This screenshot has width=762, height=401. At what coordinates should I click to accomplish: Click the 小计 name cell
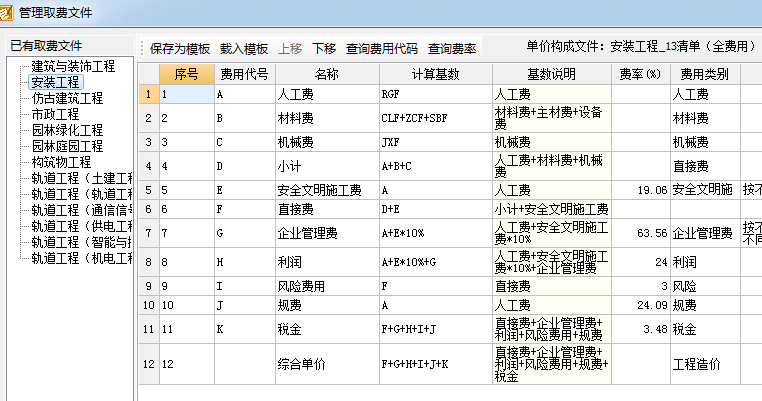pyautogui.click(x=327, y=166)
